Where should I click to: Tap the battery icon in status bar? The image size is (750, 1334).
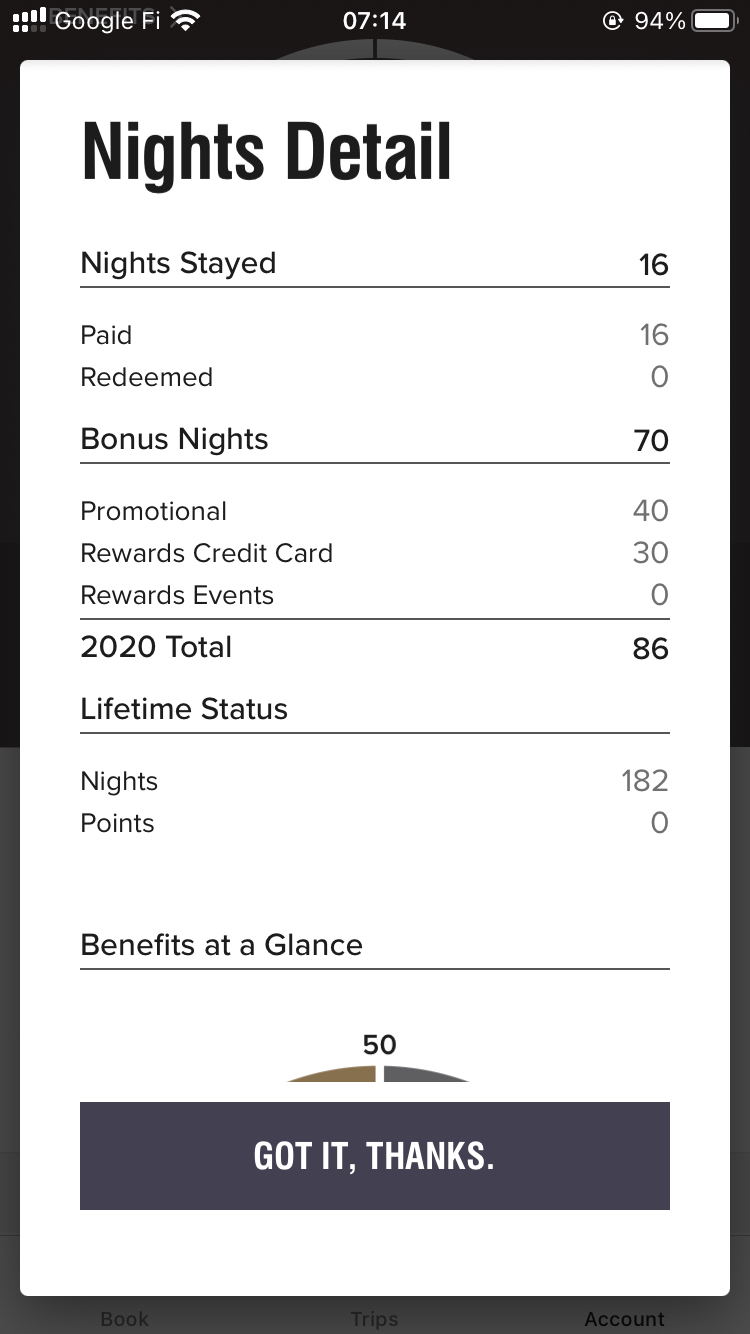pyautogui.click(x=714, y=20)
